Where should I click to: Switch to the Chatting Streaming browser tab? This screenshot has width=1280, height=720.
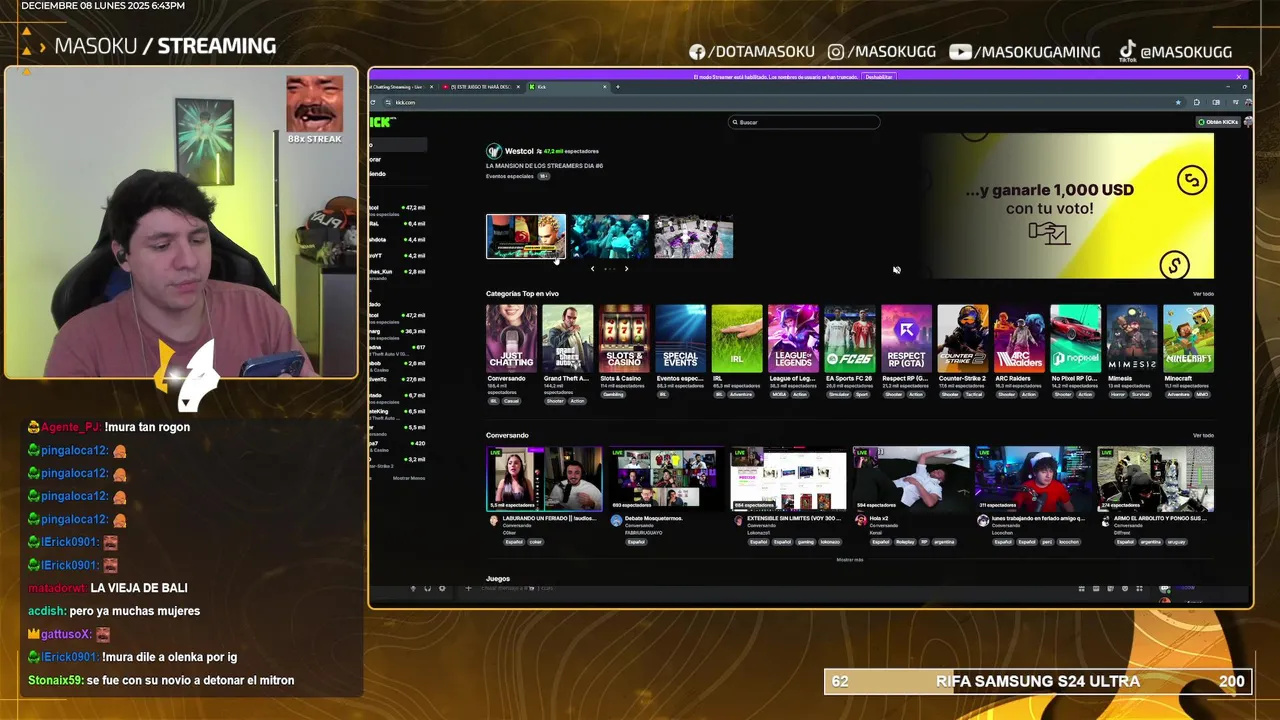point(400,87)
